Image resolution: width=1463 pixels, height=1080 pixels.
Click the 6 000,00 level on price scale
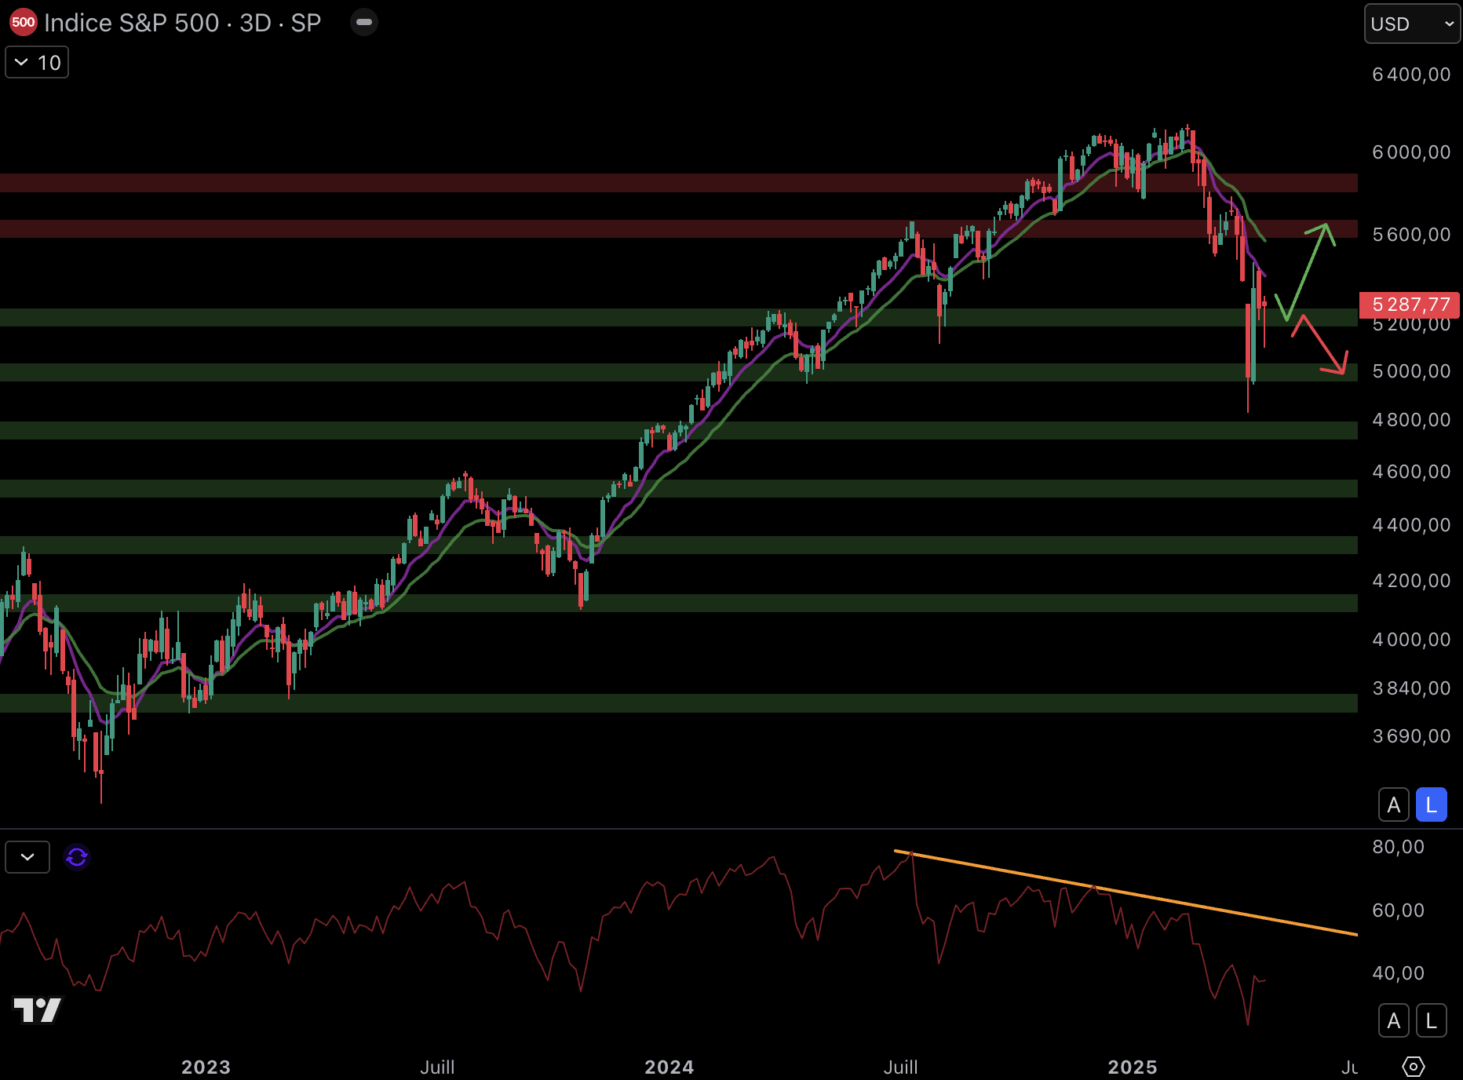pos(1410,152)
